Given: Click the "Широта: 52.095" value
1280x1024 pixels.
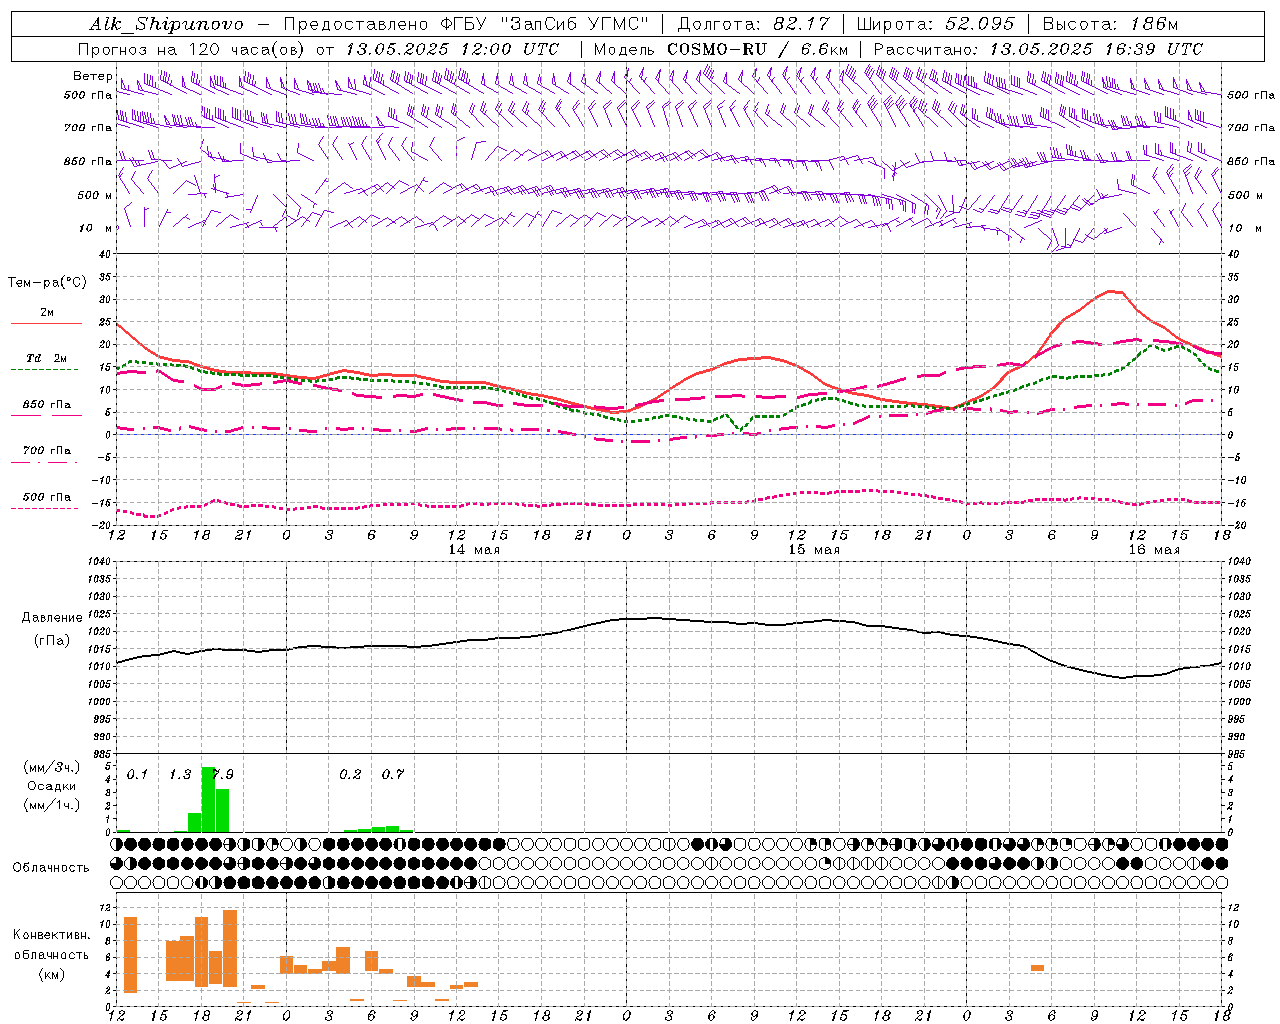Looking at the screenshot, I should 936,24.
